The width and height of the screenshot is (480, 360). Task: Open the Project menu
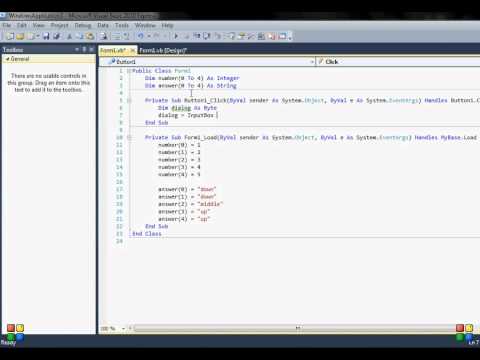[59, 25]
